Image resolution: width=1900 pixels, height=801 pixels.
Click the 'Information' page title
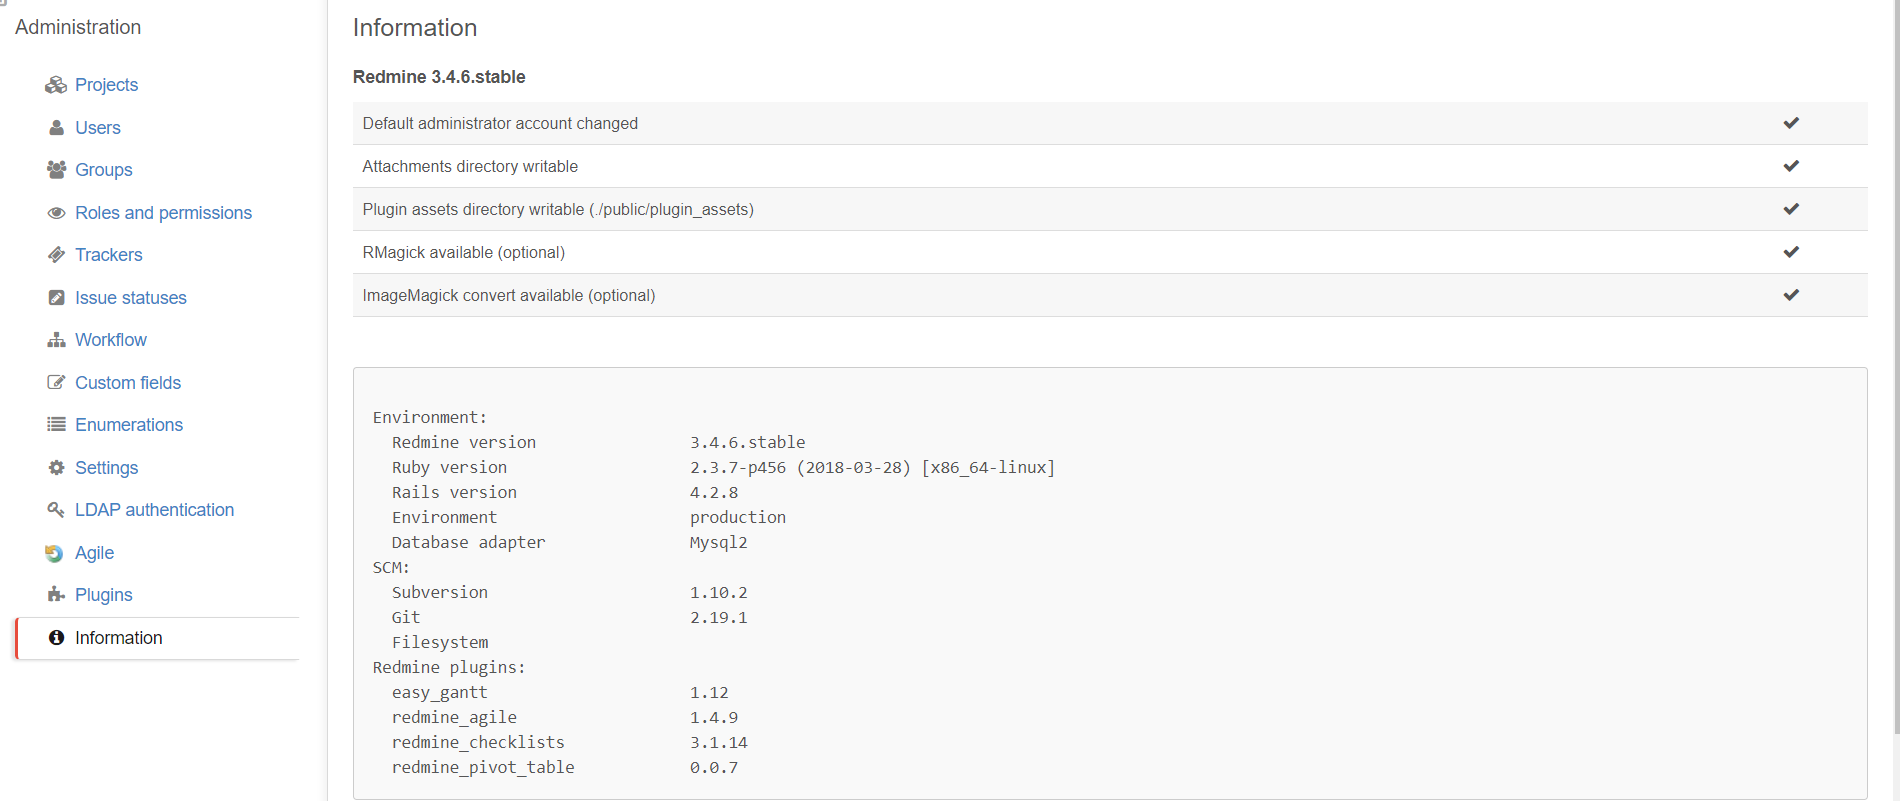(415, 28)
